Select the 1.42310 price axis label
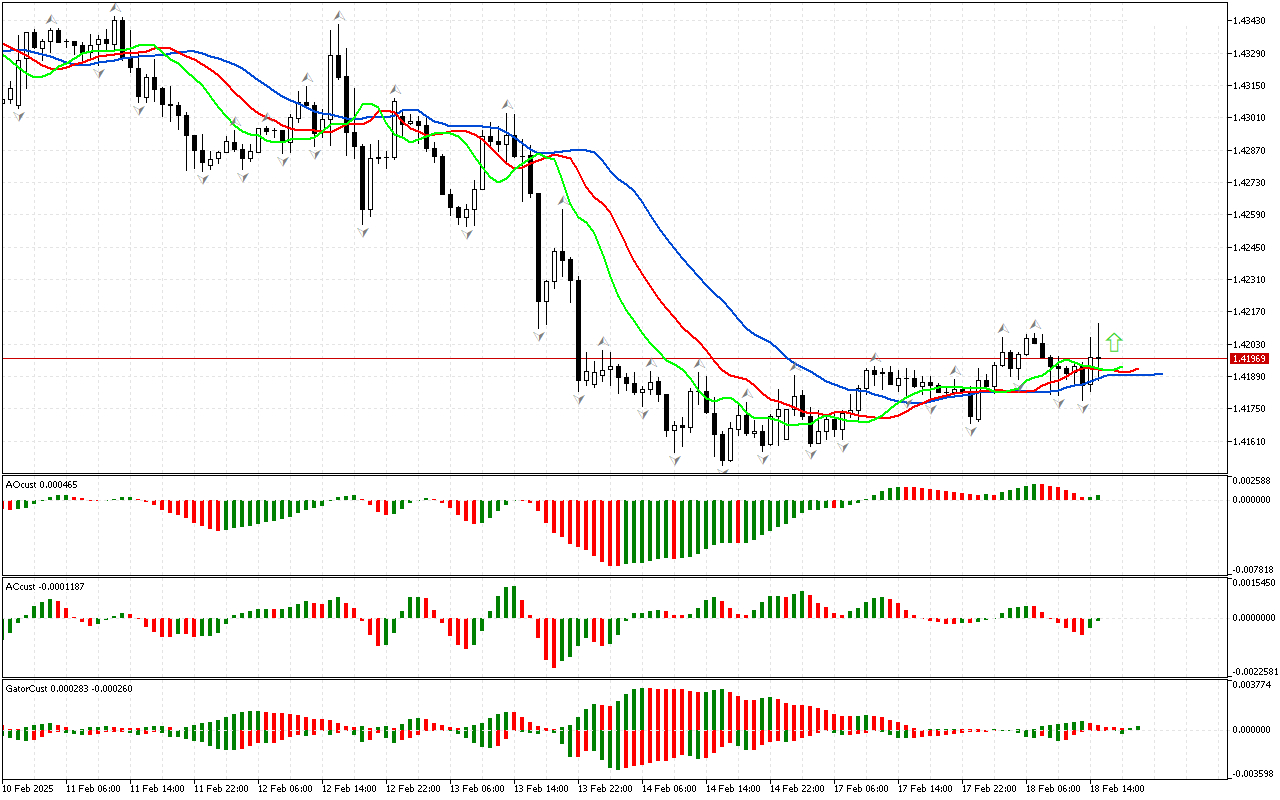This screenshot has height=800, width=1280. click(1249, 279)
